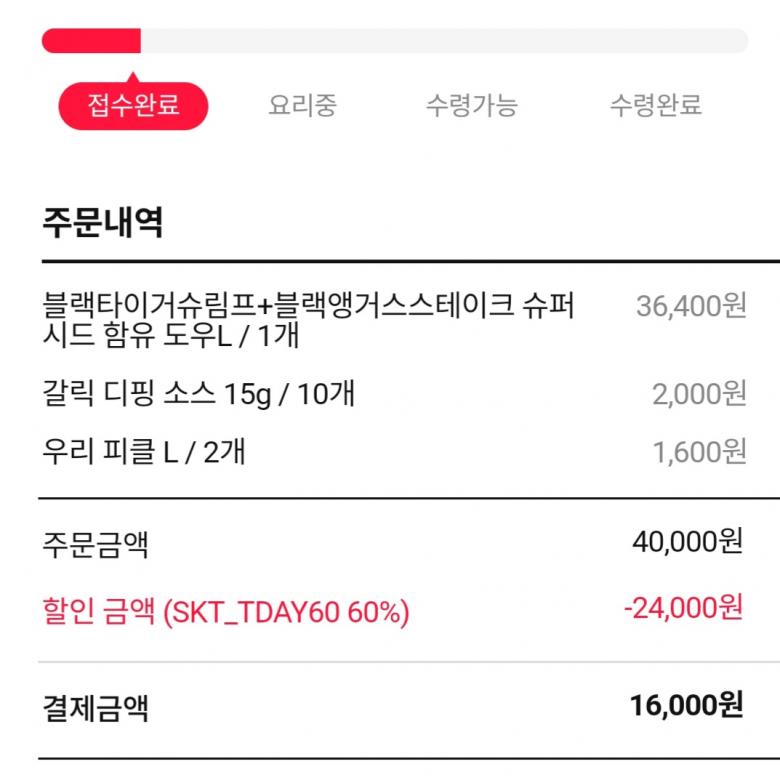
Task: Click the -24,000원 discount amount
Action: tap(683, 607)
